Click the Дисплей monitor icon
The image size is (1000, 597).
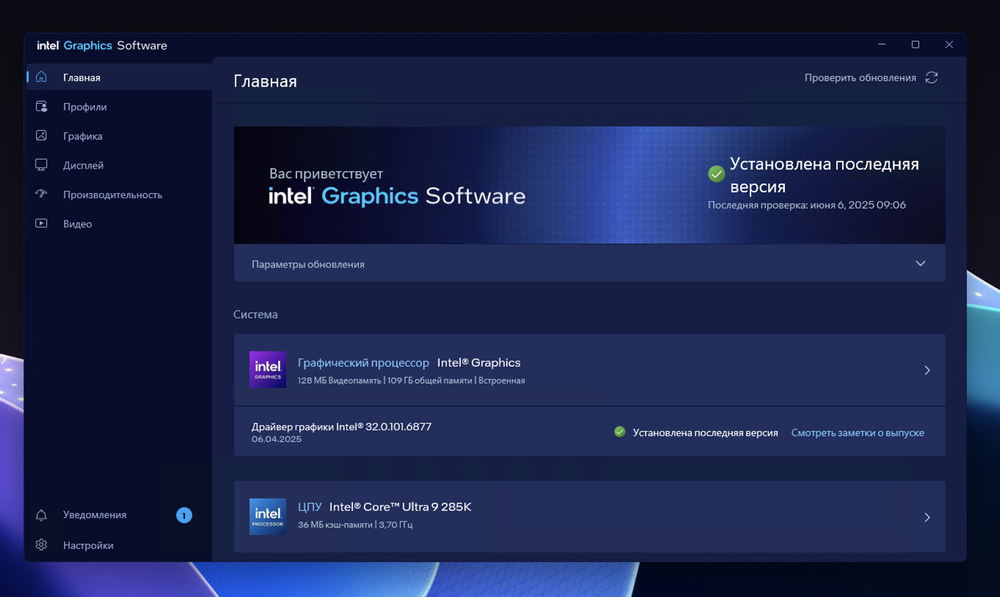41,165
